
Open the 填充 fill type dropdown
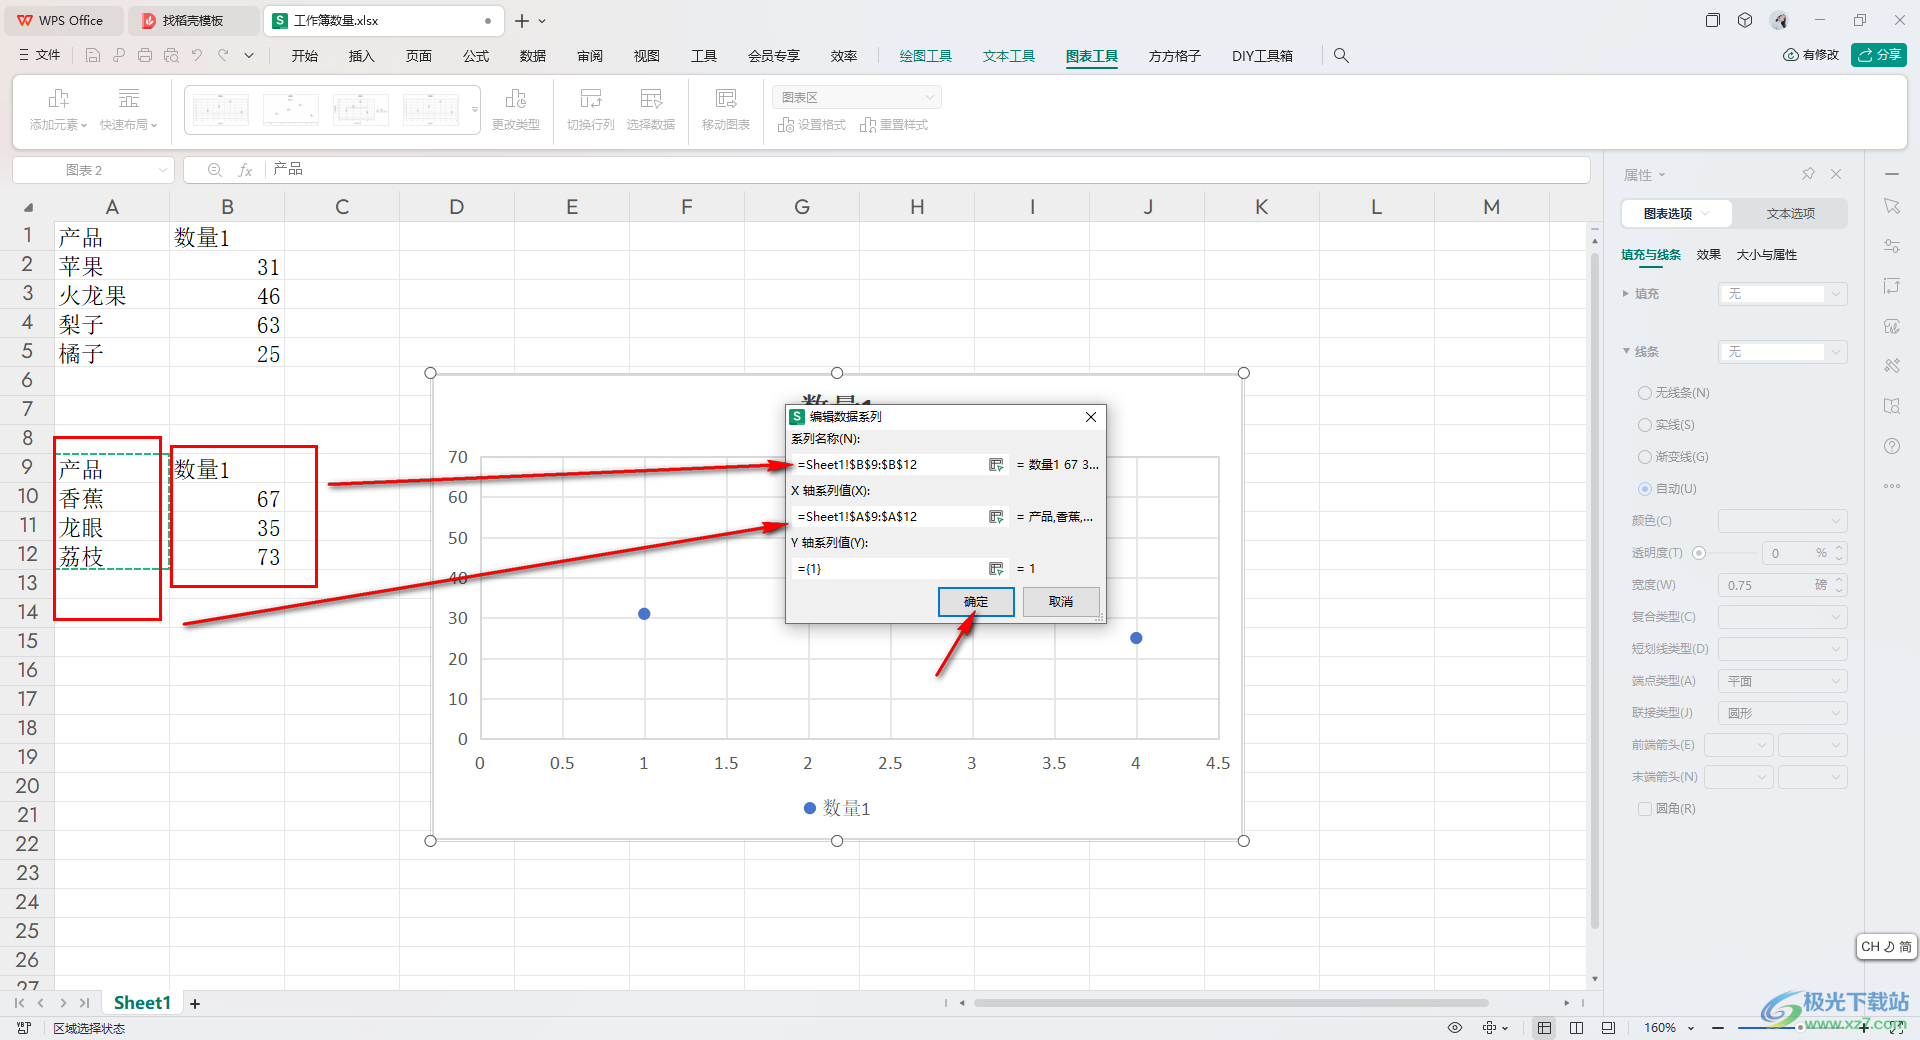click(x=1783, y=294)
